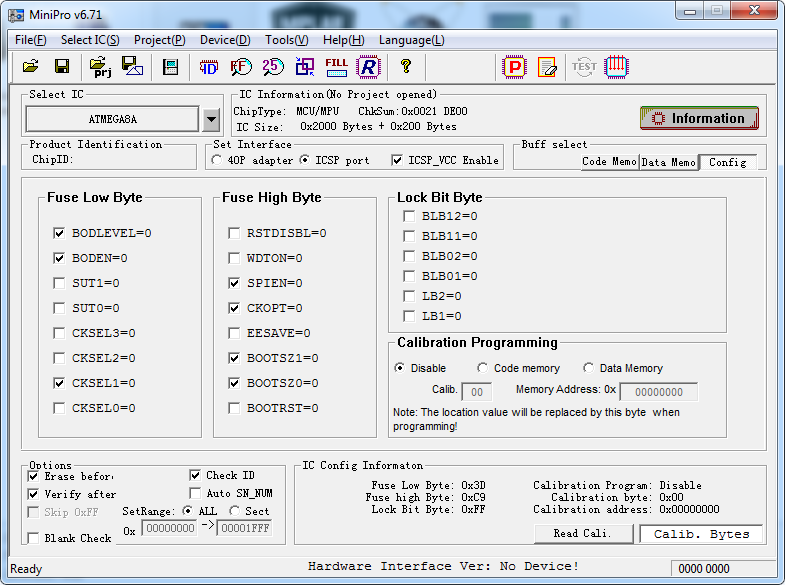Toggle the SPIEN=0 checkbox
This screenshot has width=785, height=585.
click(x=234, y=283)
